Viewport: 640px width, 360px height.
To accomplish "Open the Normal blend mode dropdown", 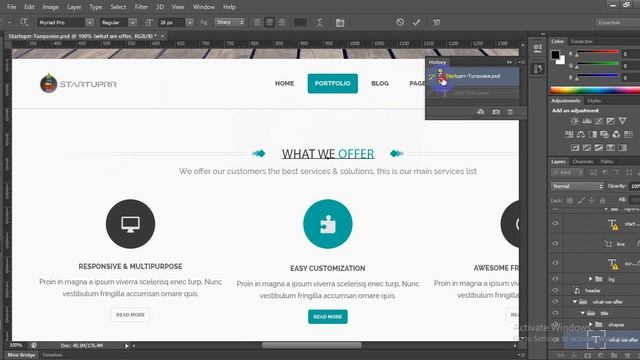I will [x=577, y=186].
